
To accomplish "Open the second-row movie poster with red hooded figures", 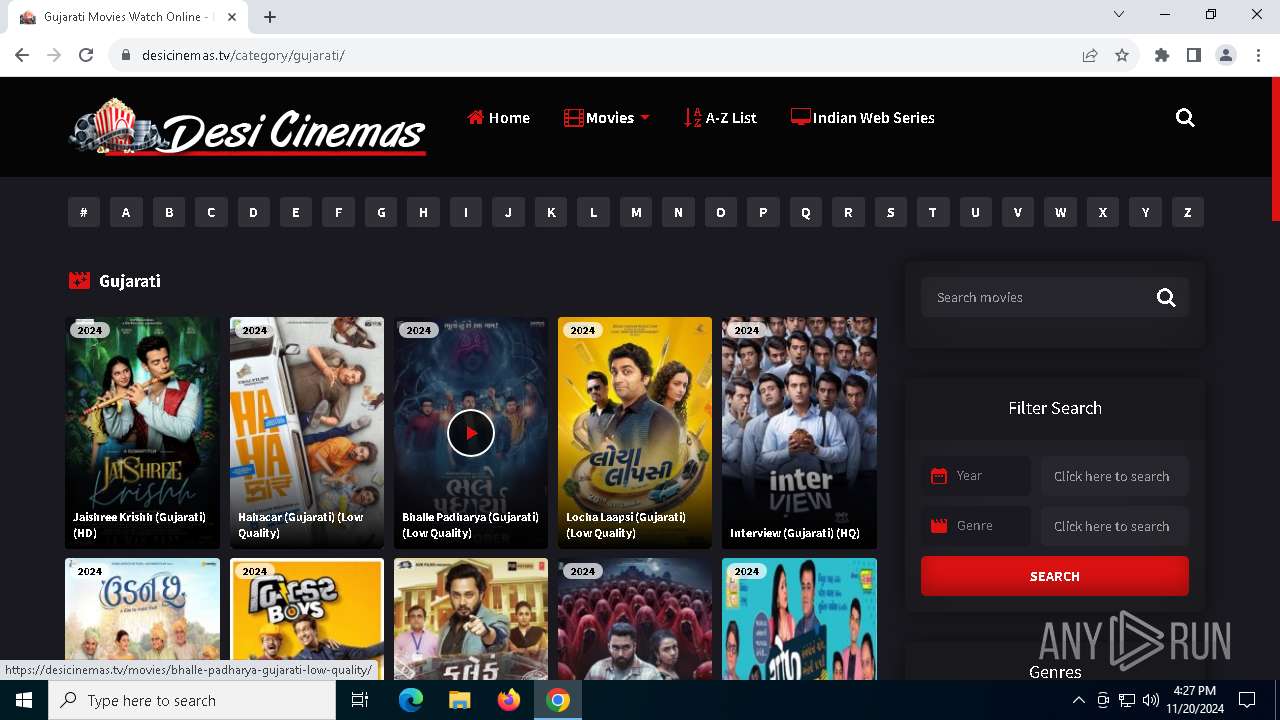I will click(635, 619).
